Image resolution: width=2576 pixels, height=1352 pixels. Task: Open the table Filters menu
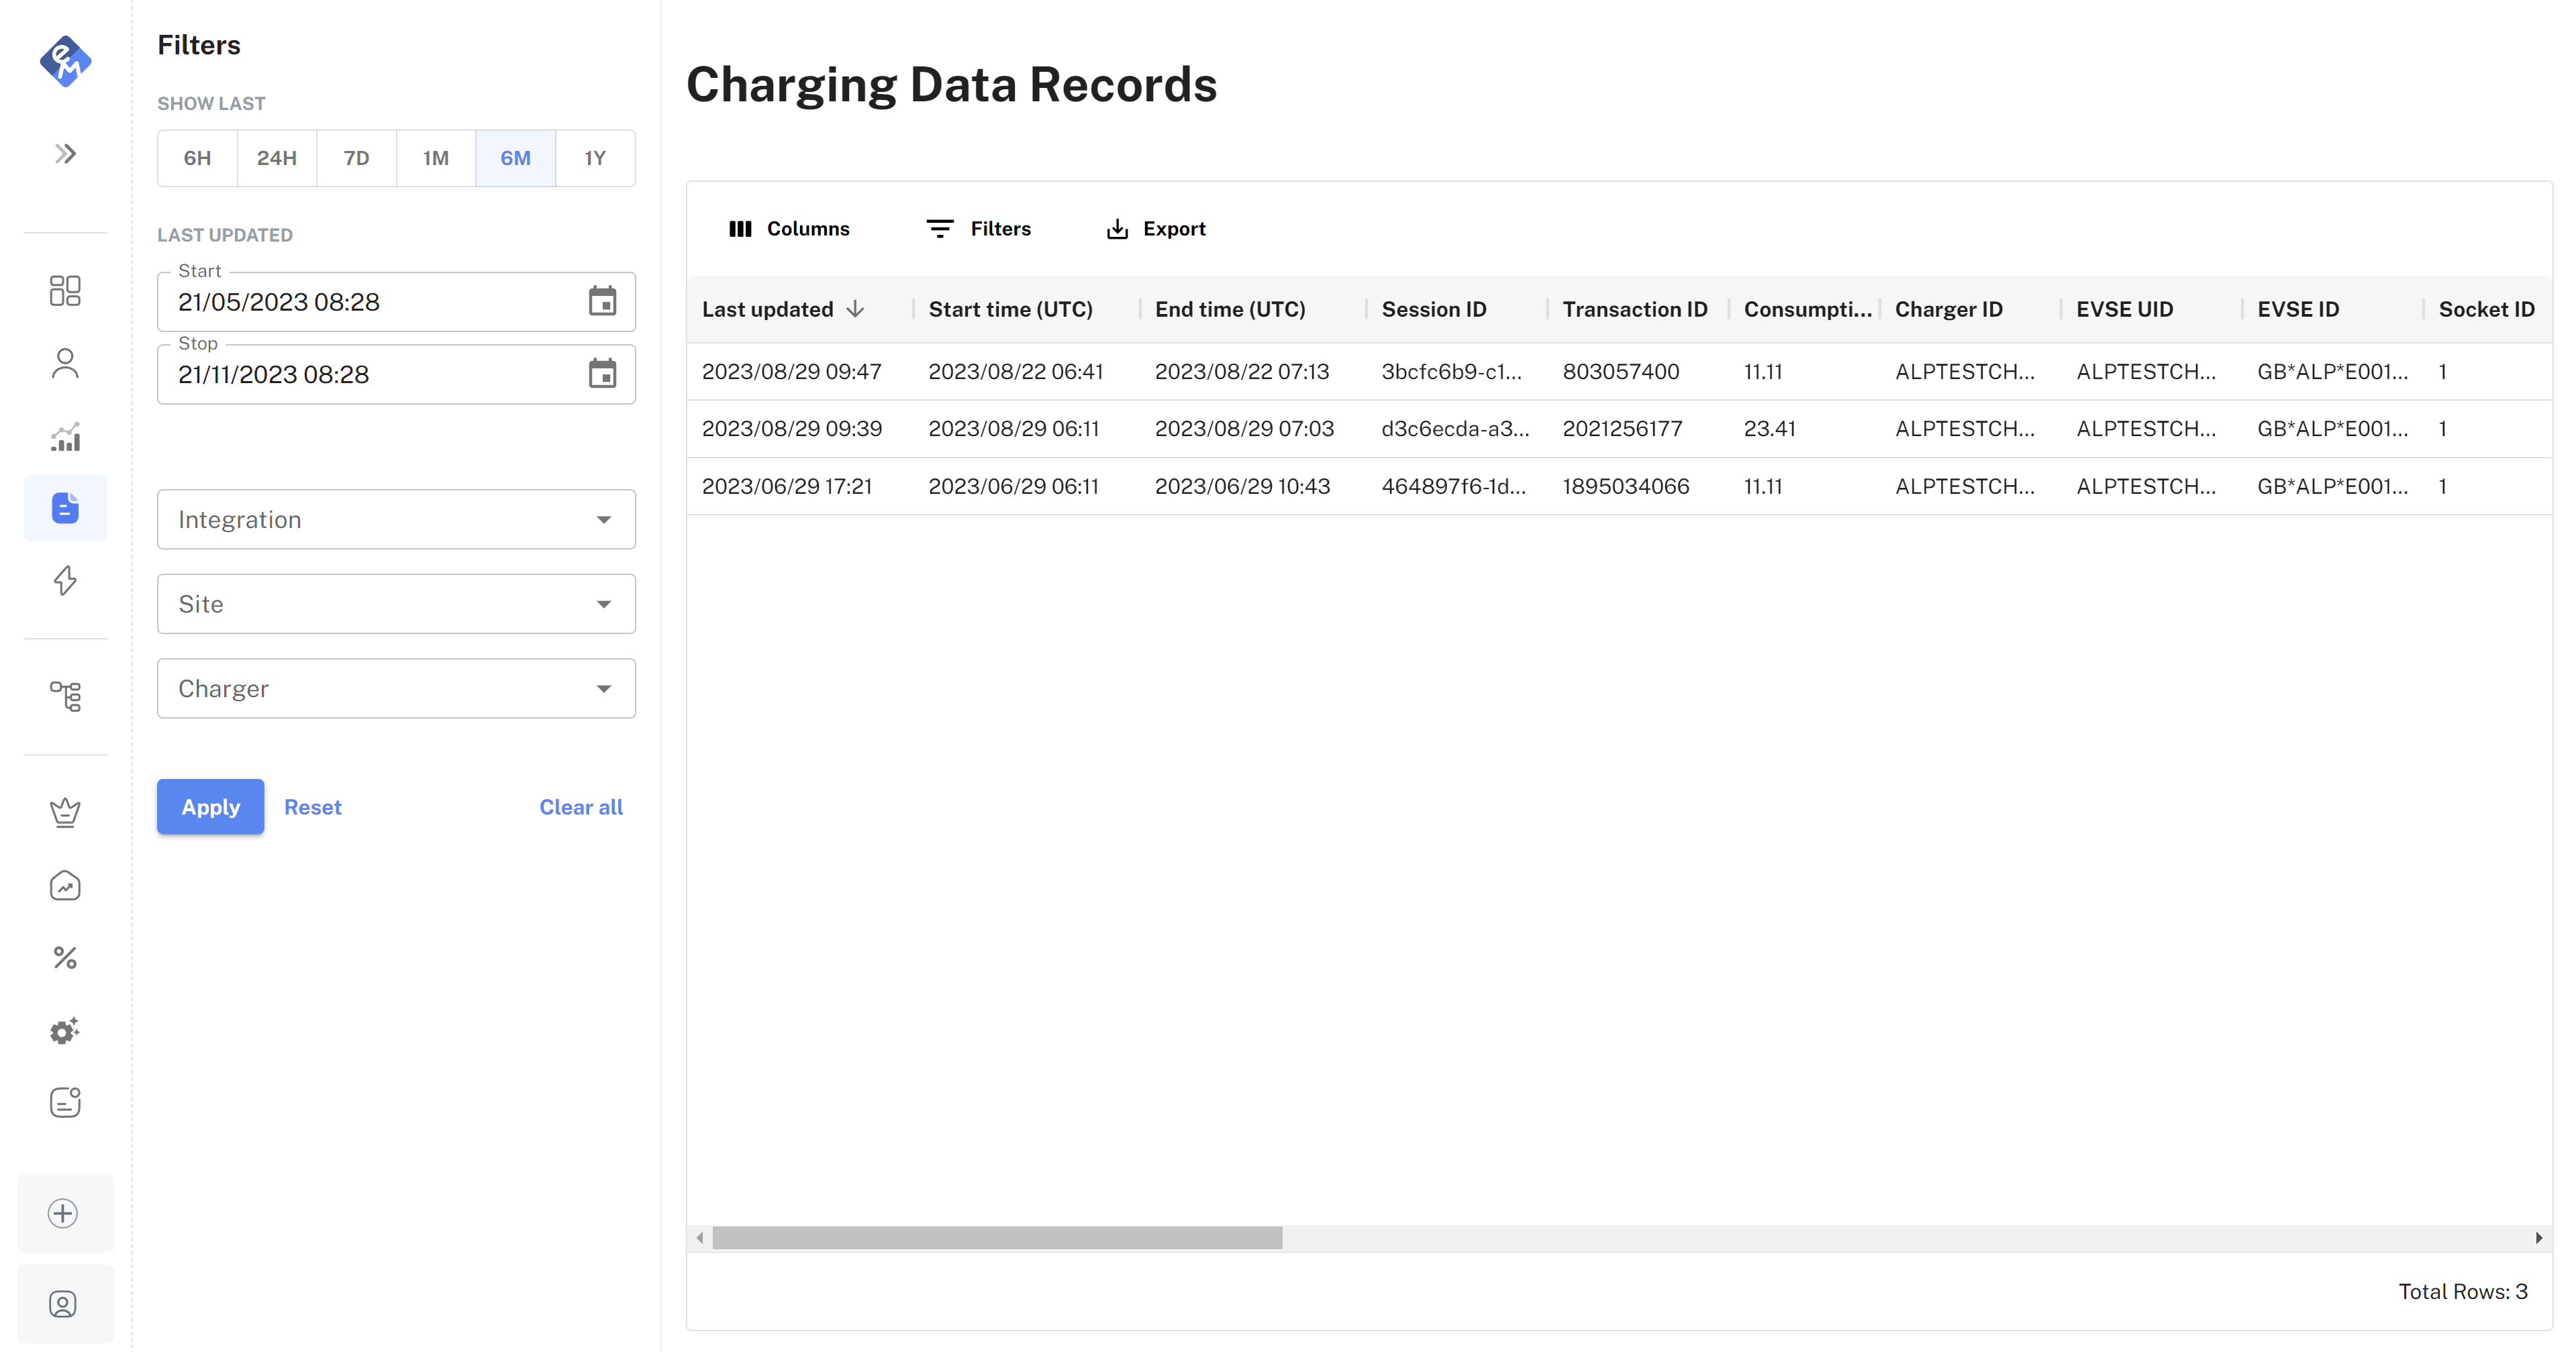979,228
